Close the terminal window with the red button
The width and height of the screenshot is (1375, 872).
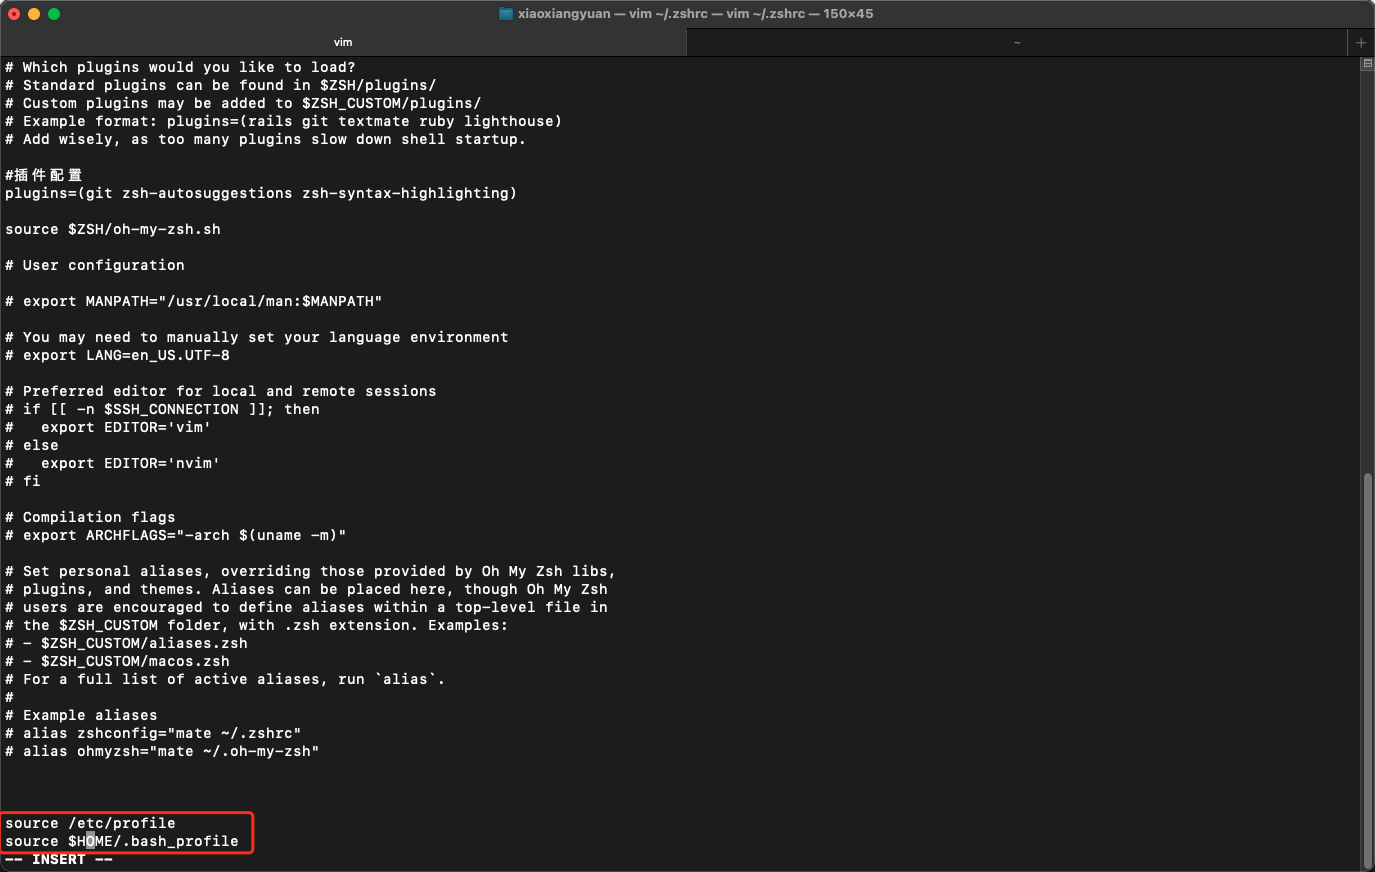coord(14,14)
